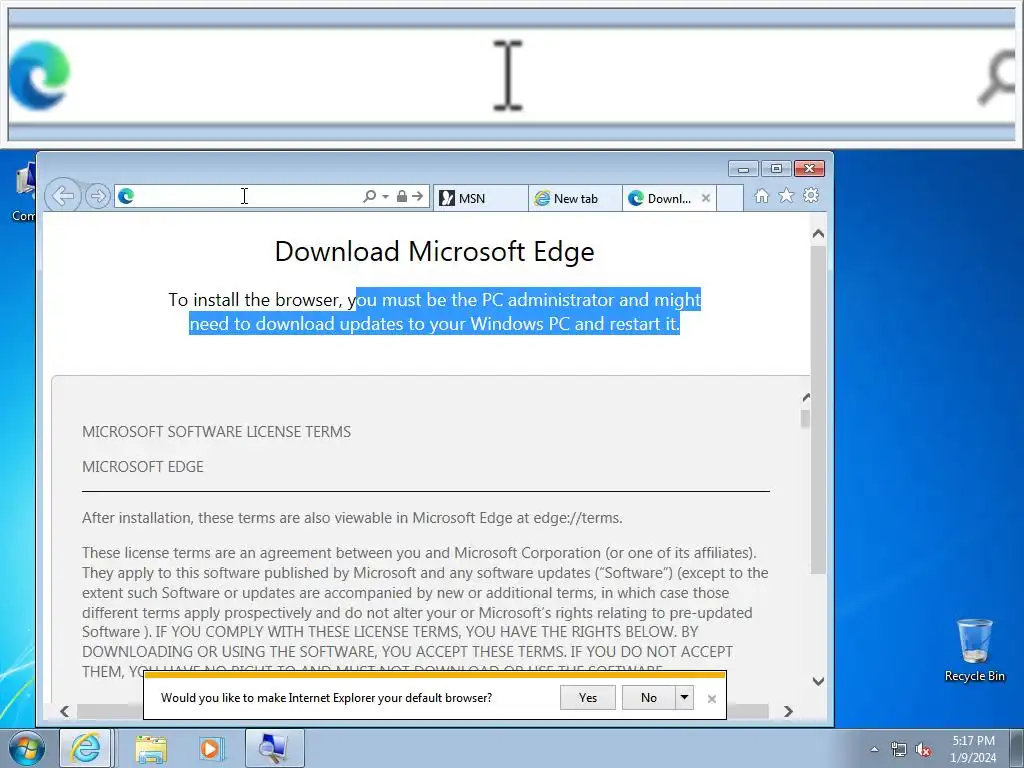Select the Recycle Bin desktop icon
This screenshot has width=1024, height=768.
click(974, 650)
